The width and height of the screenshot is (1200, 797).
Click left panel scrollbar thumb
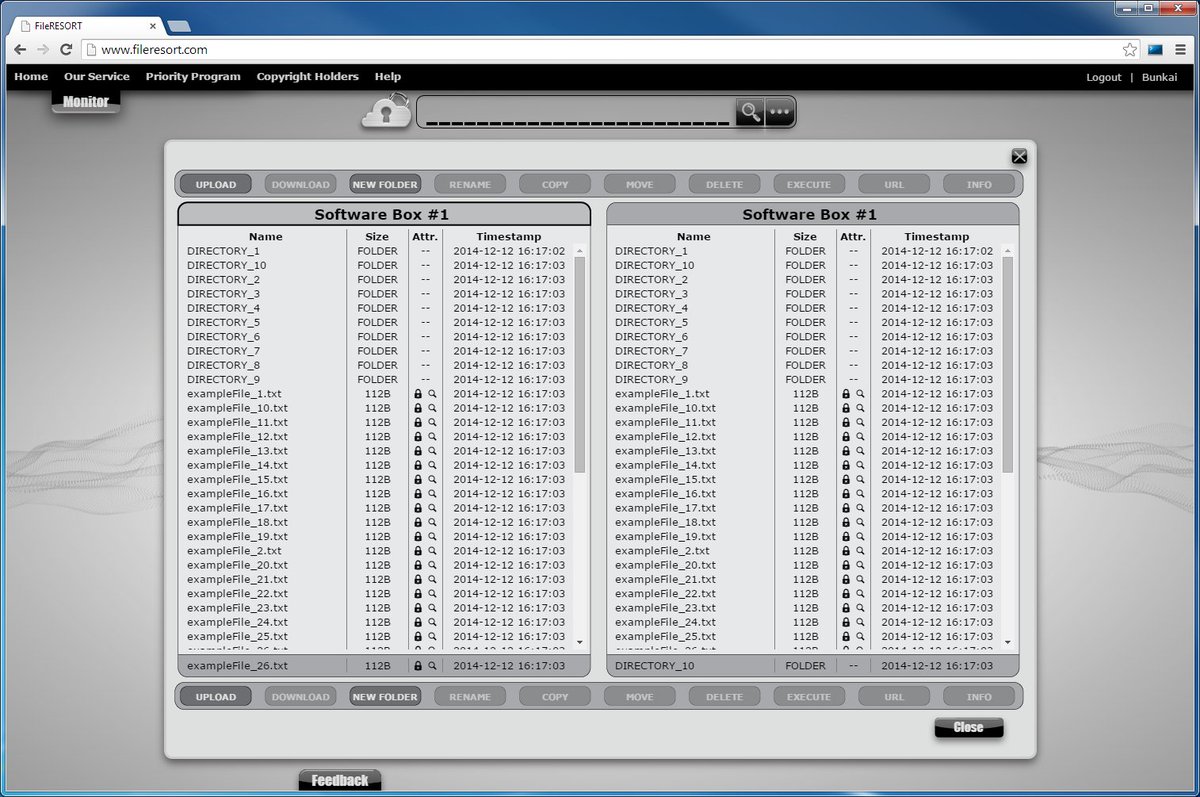[x=580, y=364]
